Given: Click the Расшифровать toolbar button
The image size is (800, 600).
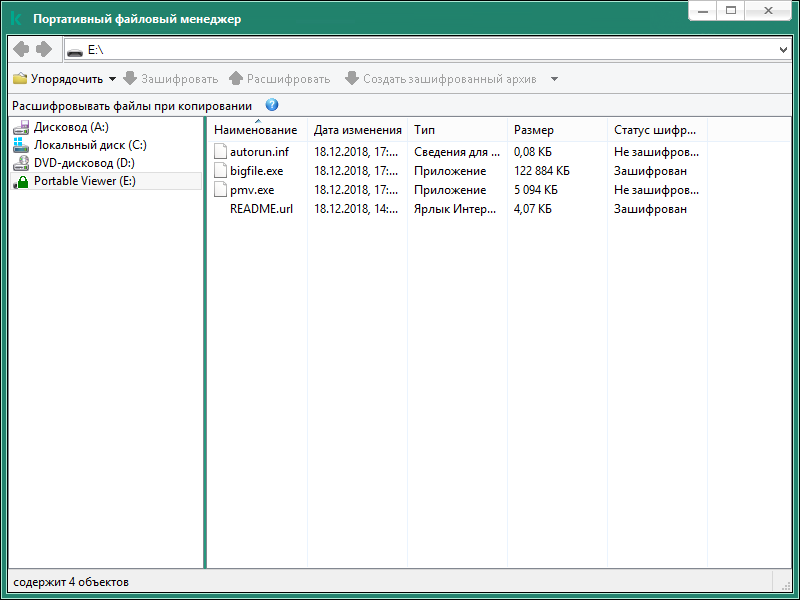Looking at the screenshot, I should 280,79.
